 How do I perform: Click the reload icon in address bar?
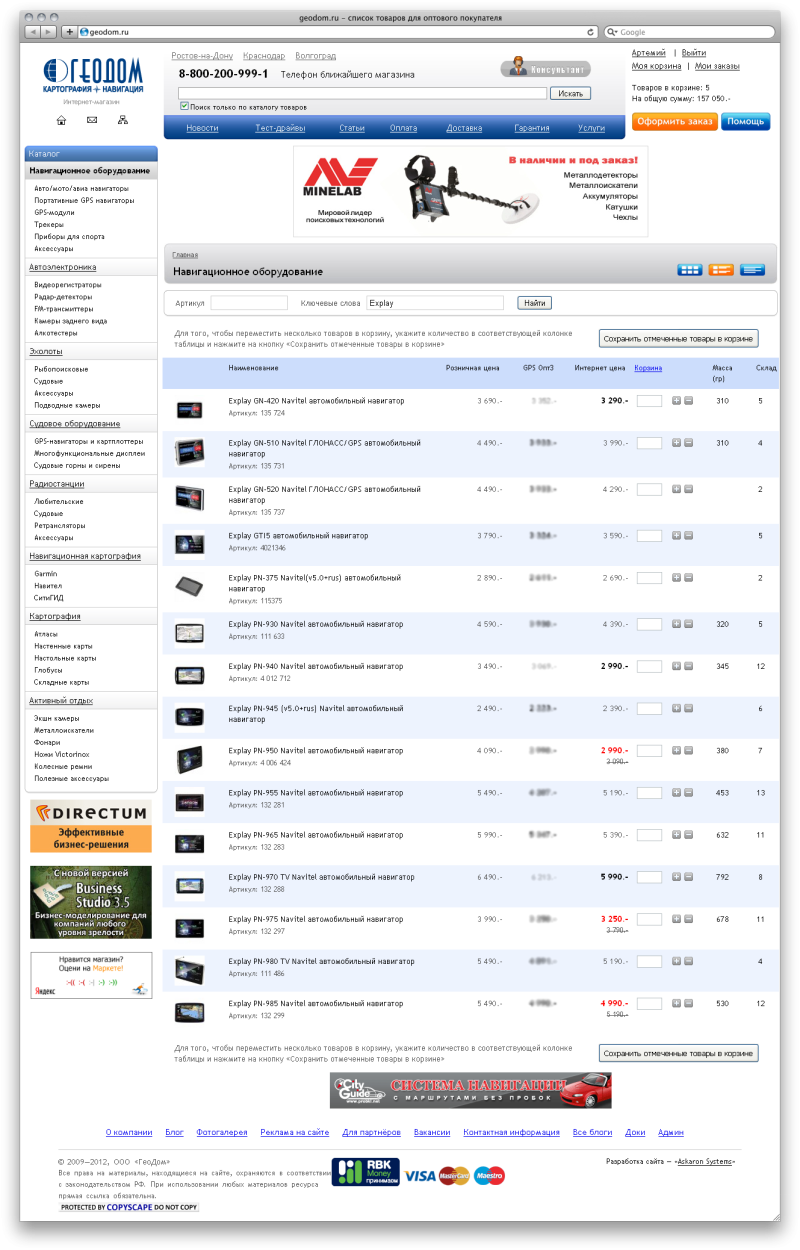coord(591,32)
